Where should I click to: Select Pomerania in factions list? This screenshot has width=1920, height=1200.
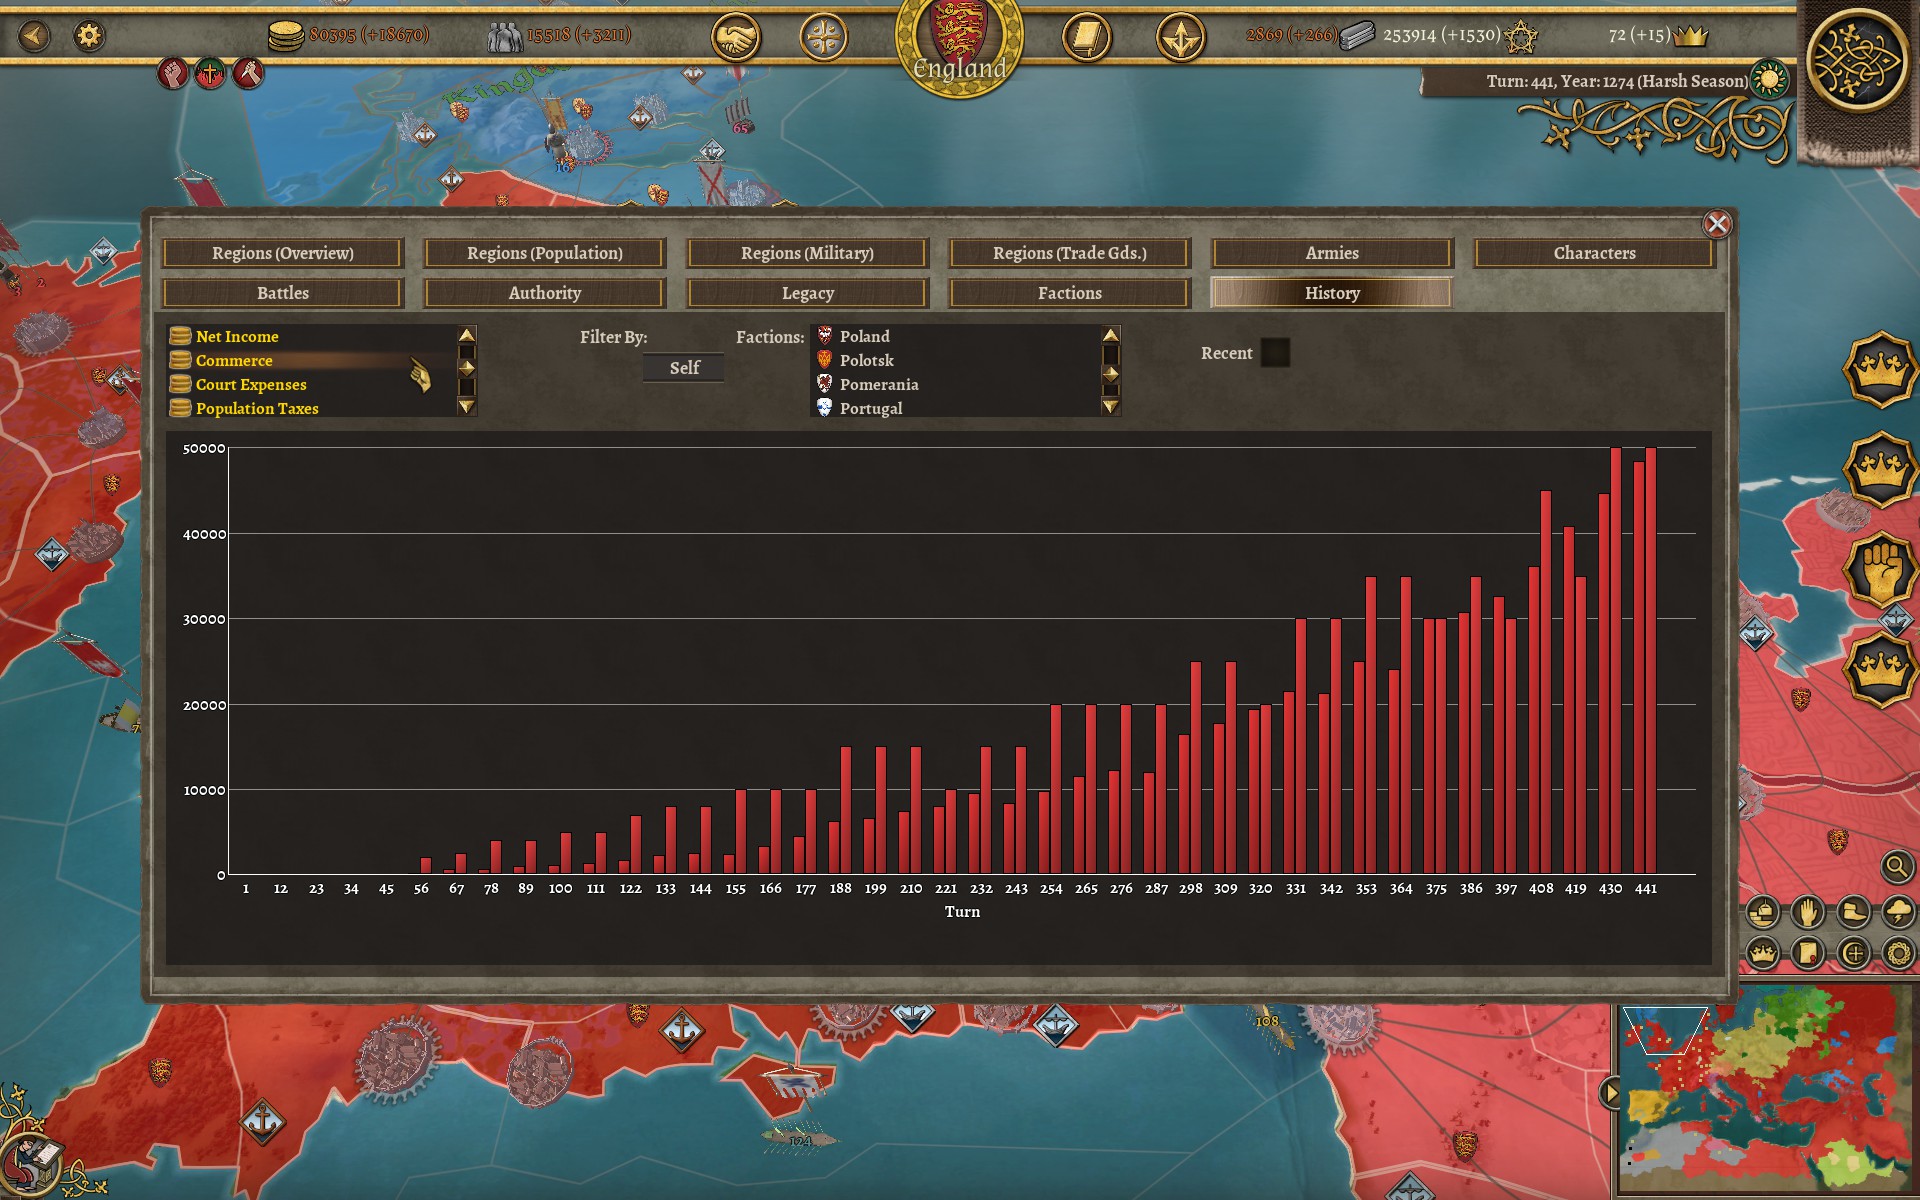click(956, 384)
